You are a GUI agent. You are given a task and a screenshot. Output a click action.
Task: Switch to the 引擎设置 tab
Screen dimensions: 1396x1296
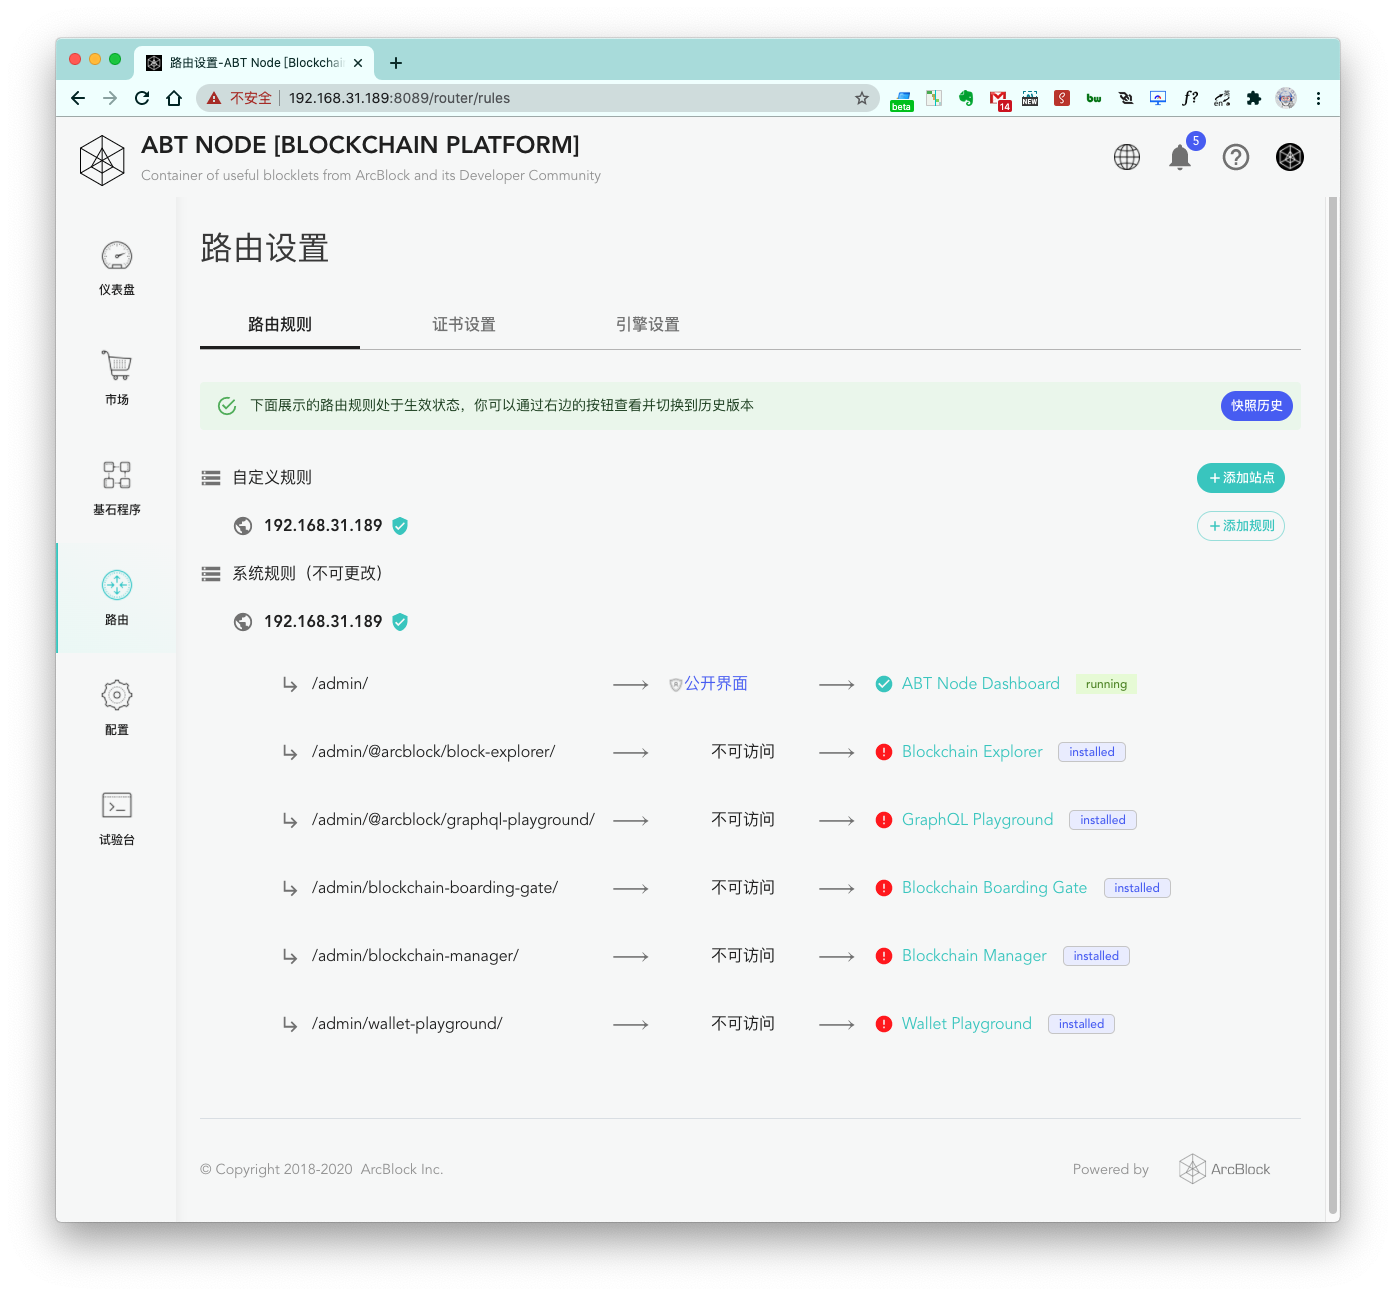(647, 325)
